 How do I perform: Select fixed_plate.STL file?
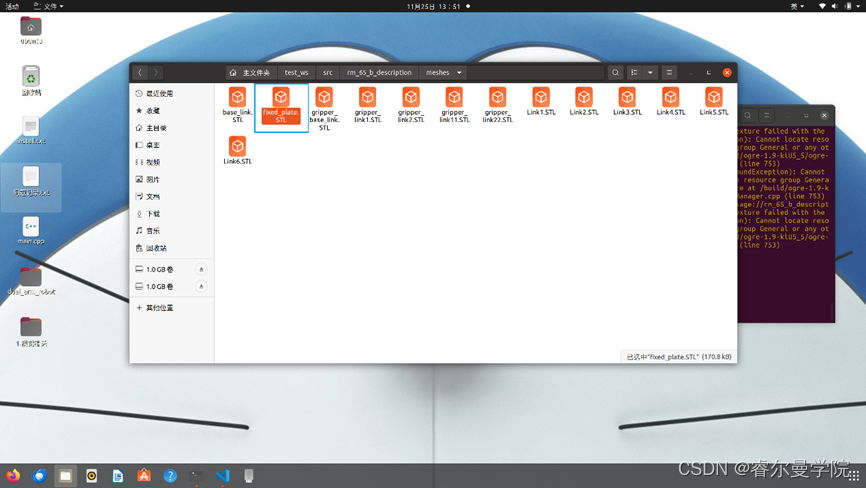pos(281,105)
